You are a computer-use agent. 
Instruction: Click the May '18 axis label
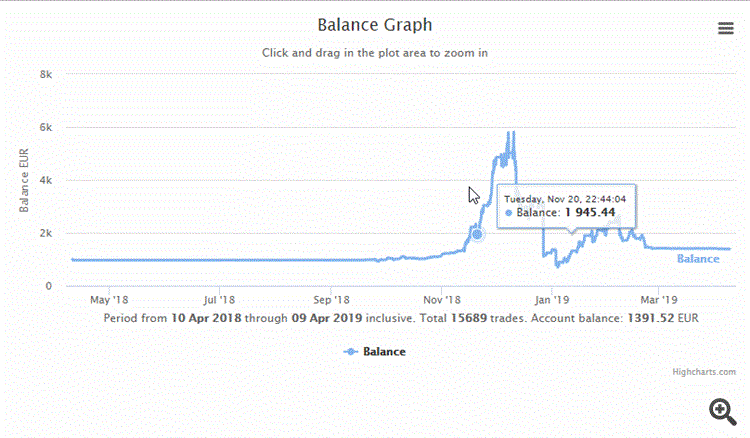click(109, 300)
